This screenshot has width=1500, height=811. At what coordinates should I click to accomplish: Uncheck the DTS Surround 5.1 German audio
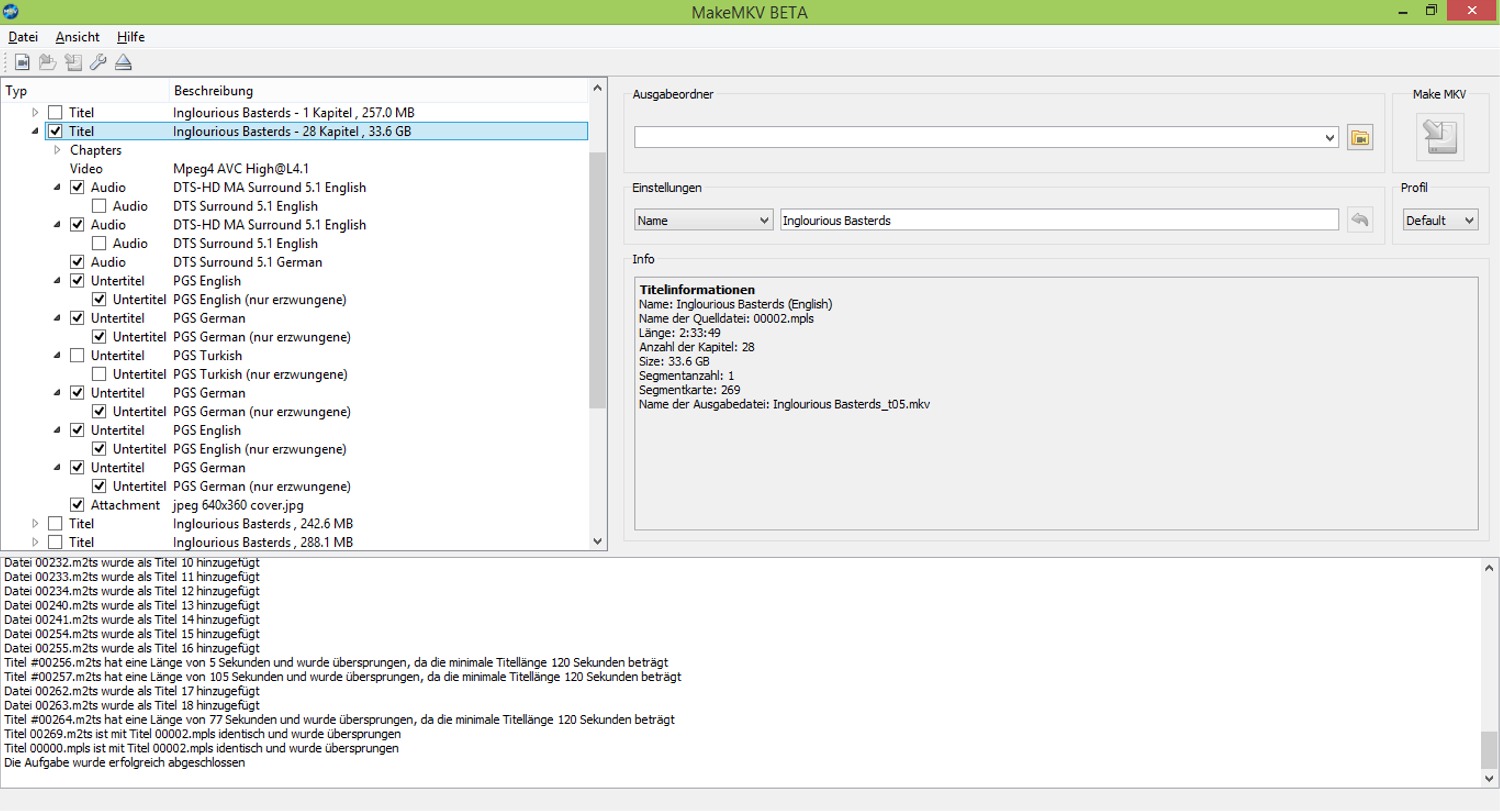click(x=77, y=262)
